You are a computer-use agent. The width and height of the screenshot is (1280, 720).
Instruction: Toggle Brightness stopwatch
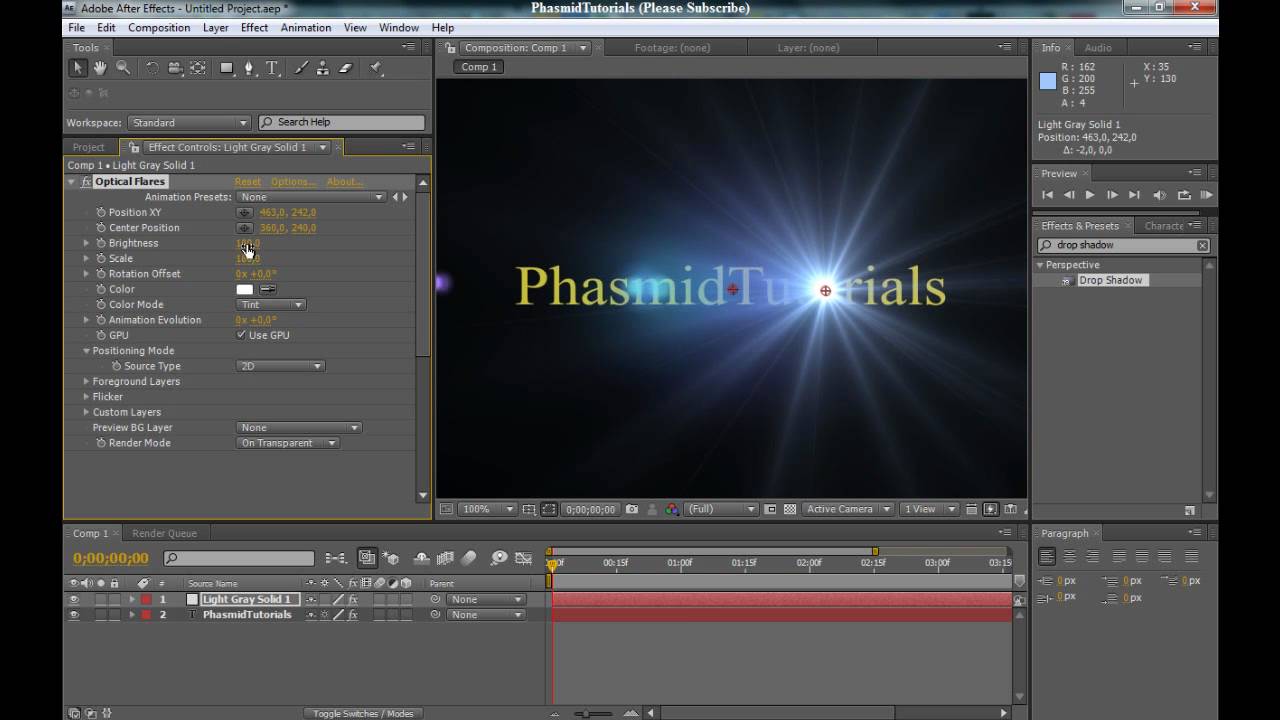click(101, 243)
